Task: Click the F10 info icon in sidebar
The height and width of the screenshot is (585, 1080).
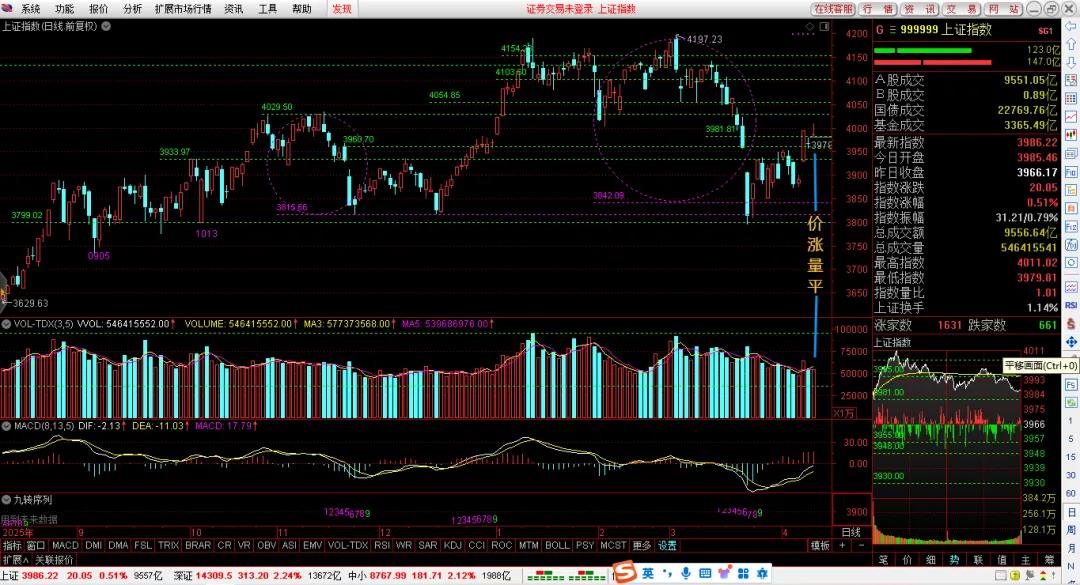Action: pyautogui.click(x=1071, y=172)
